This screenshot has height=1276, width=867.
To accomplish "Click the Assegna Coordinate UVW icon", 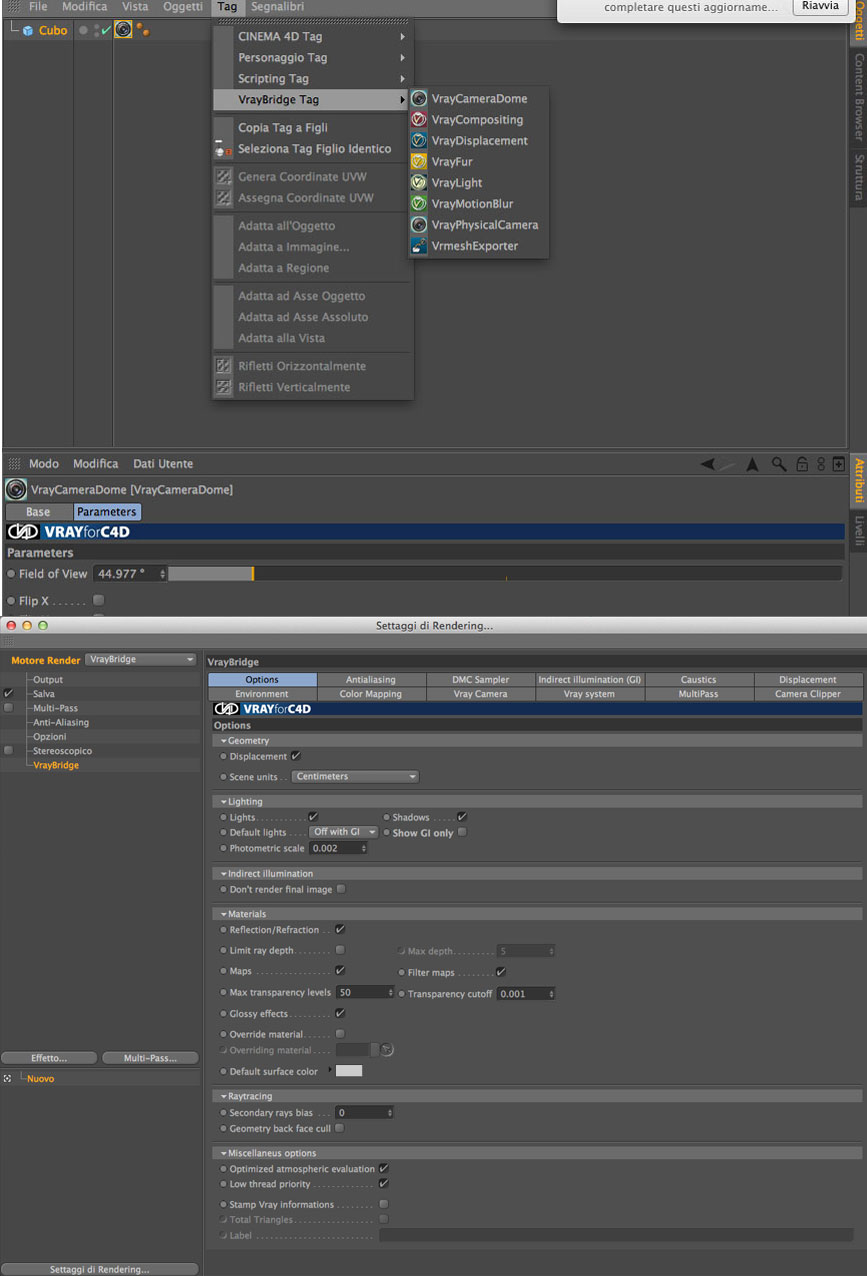I will coord(223,198).
